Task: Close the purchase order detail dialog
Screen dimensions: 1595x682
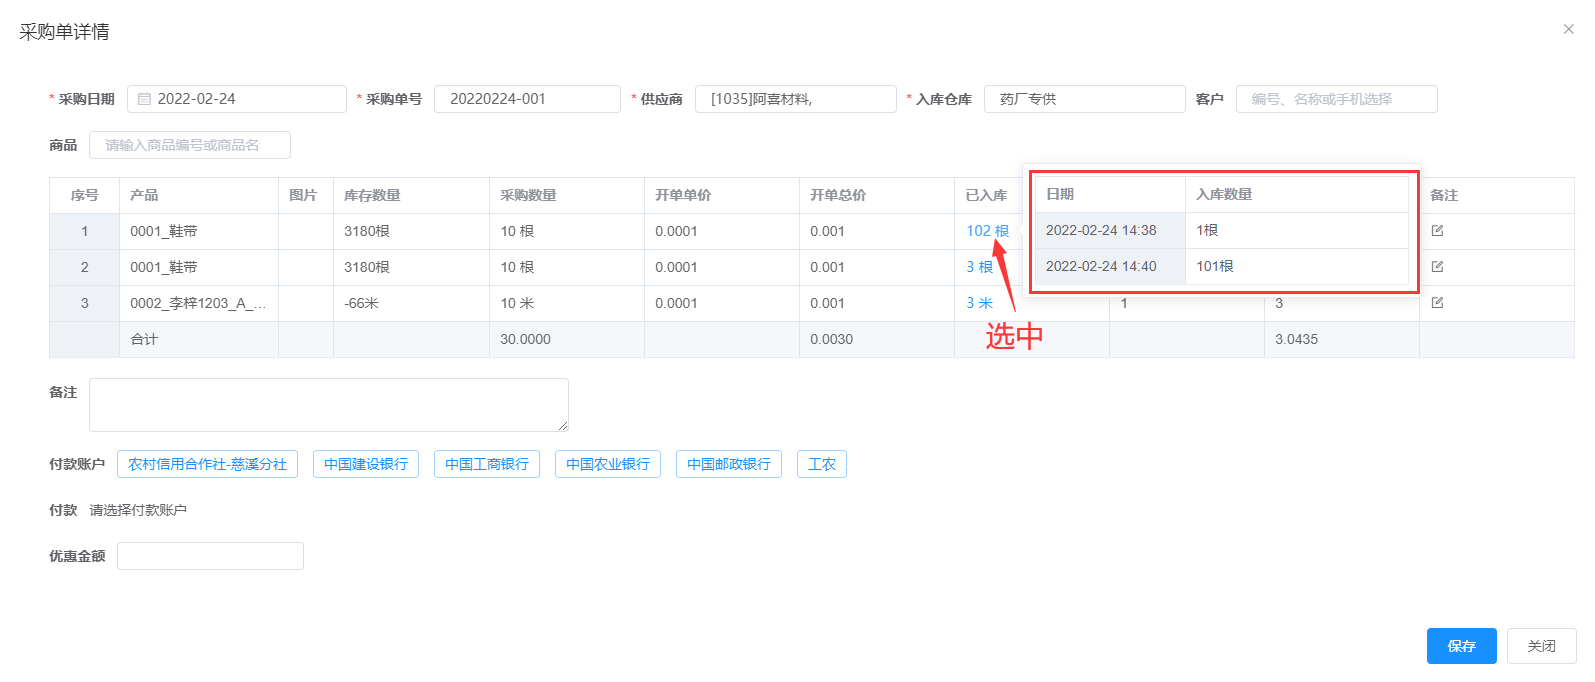Action: coord(1568,29)
